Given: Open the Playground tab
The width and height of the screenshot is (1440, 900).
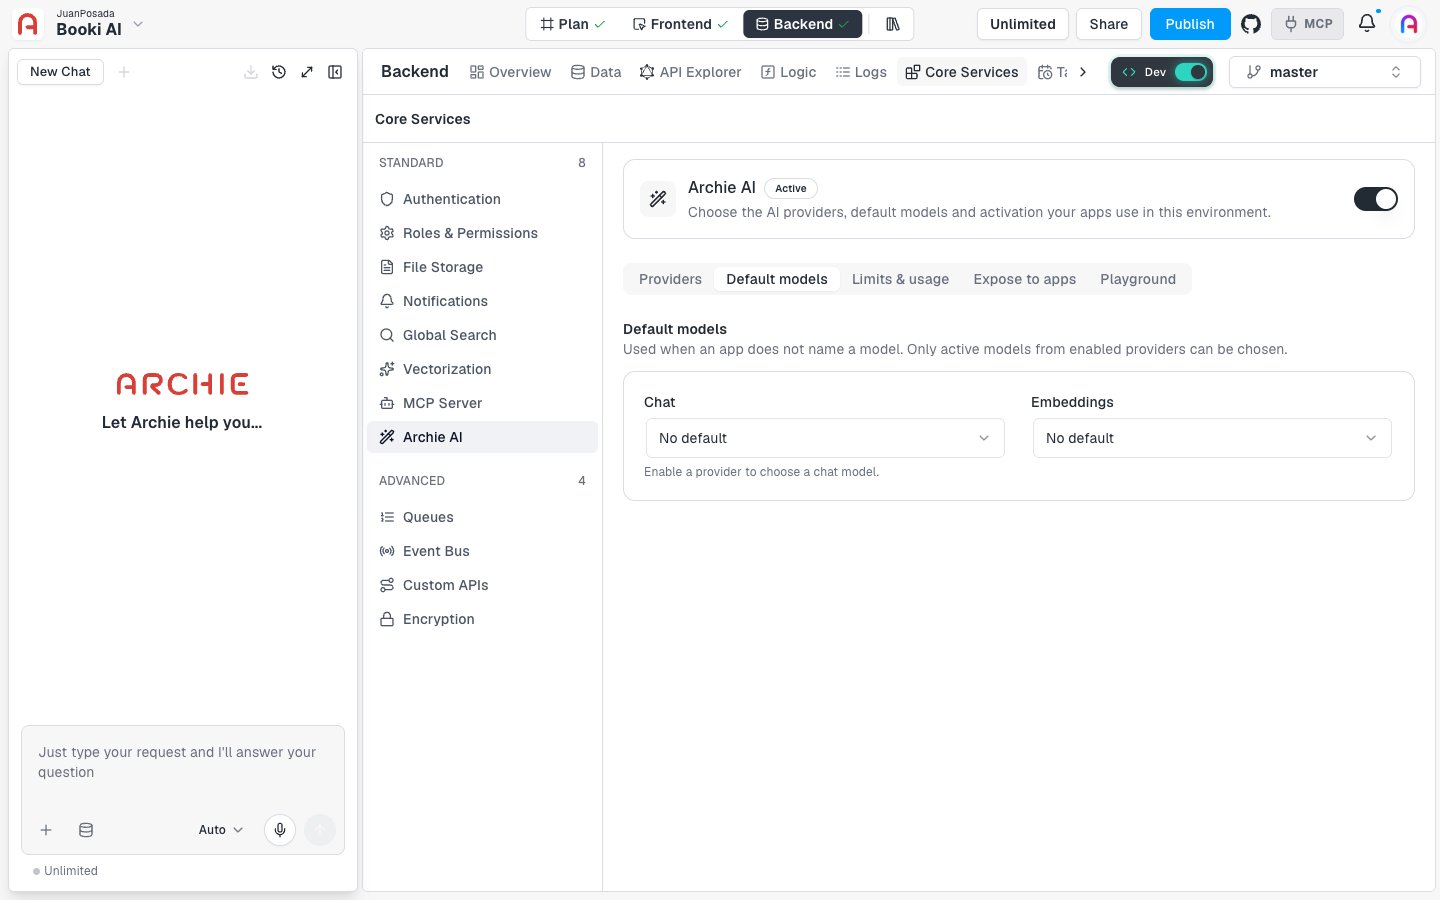Looking at the screenshot, I should coord(1138,279).
